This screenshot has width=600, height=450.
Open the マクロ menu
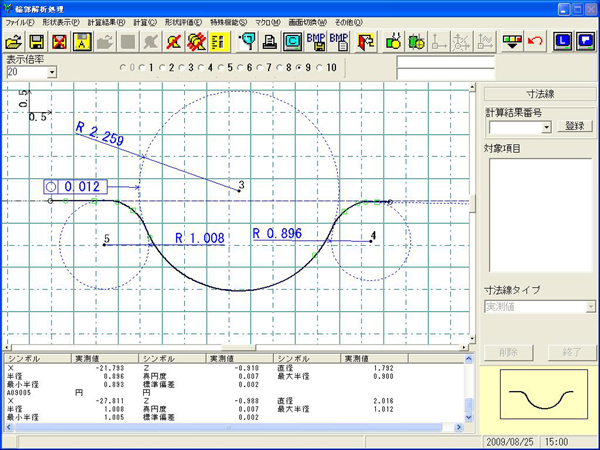(268, 23)
